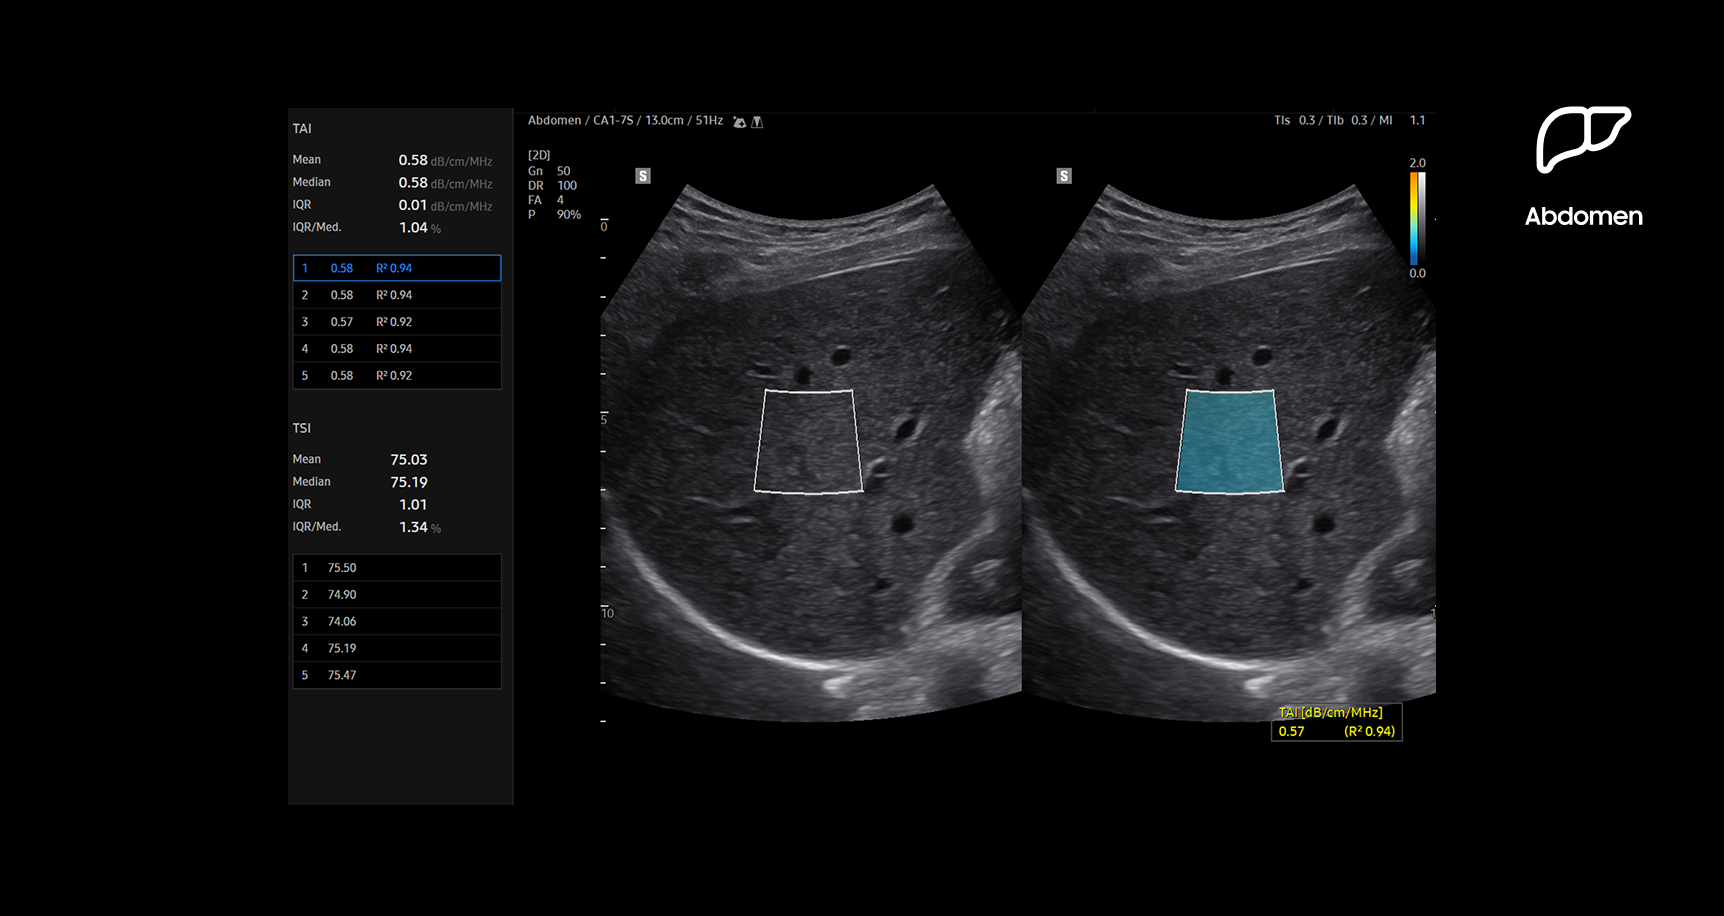Click the blue TAI overlay region
The height and width of the screenshot is (916, 1724).
click(1229, 441)
